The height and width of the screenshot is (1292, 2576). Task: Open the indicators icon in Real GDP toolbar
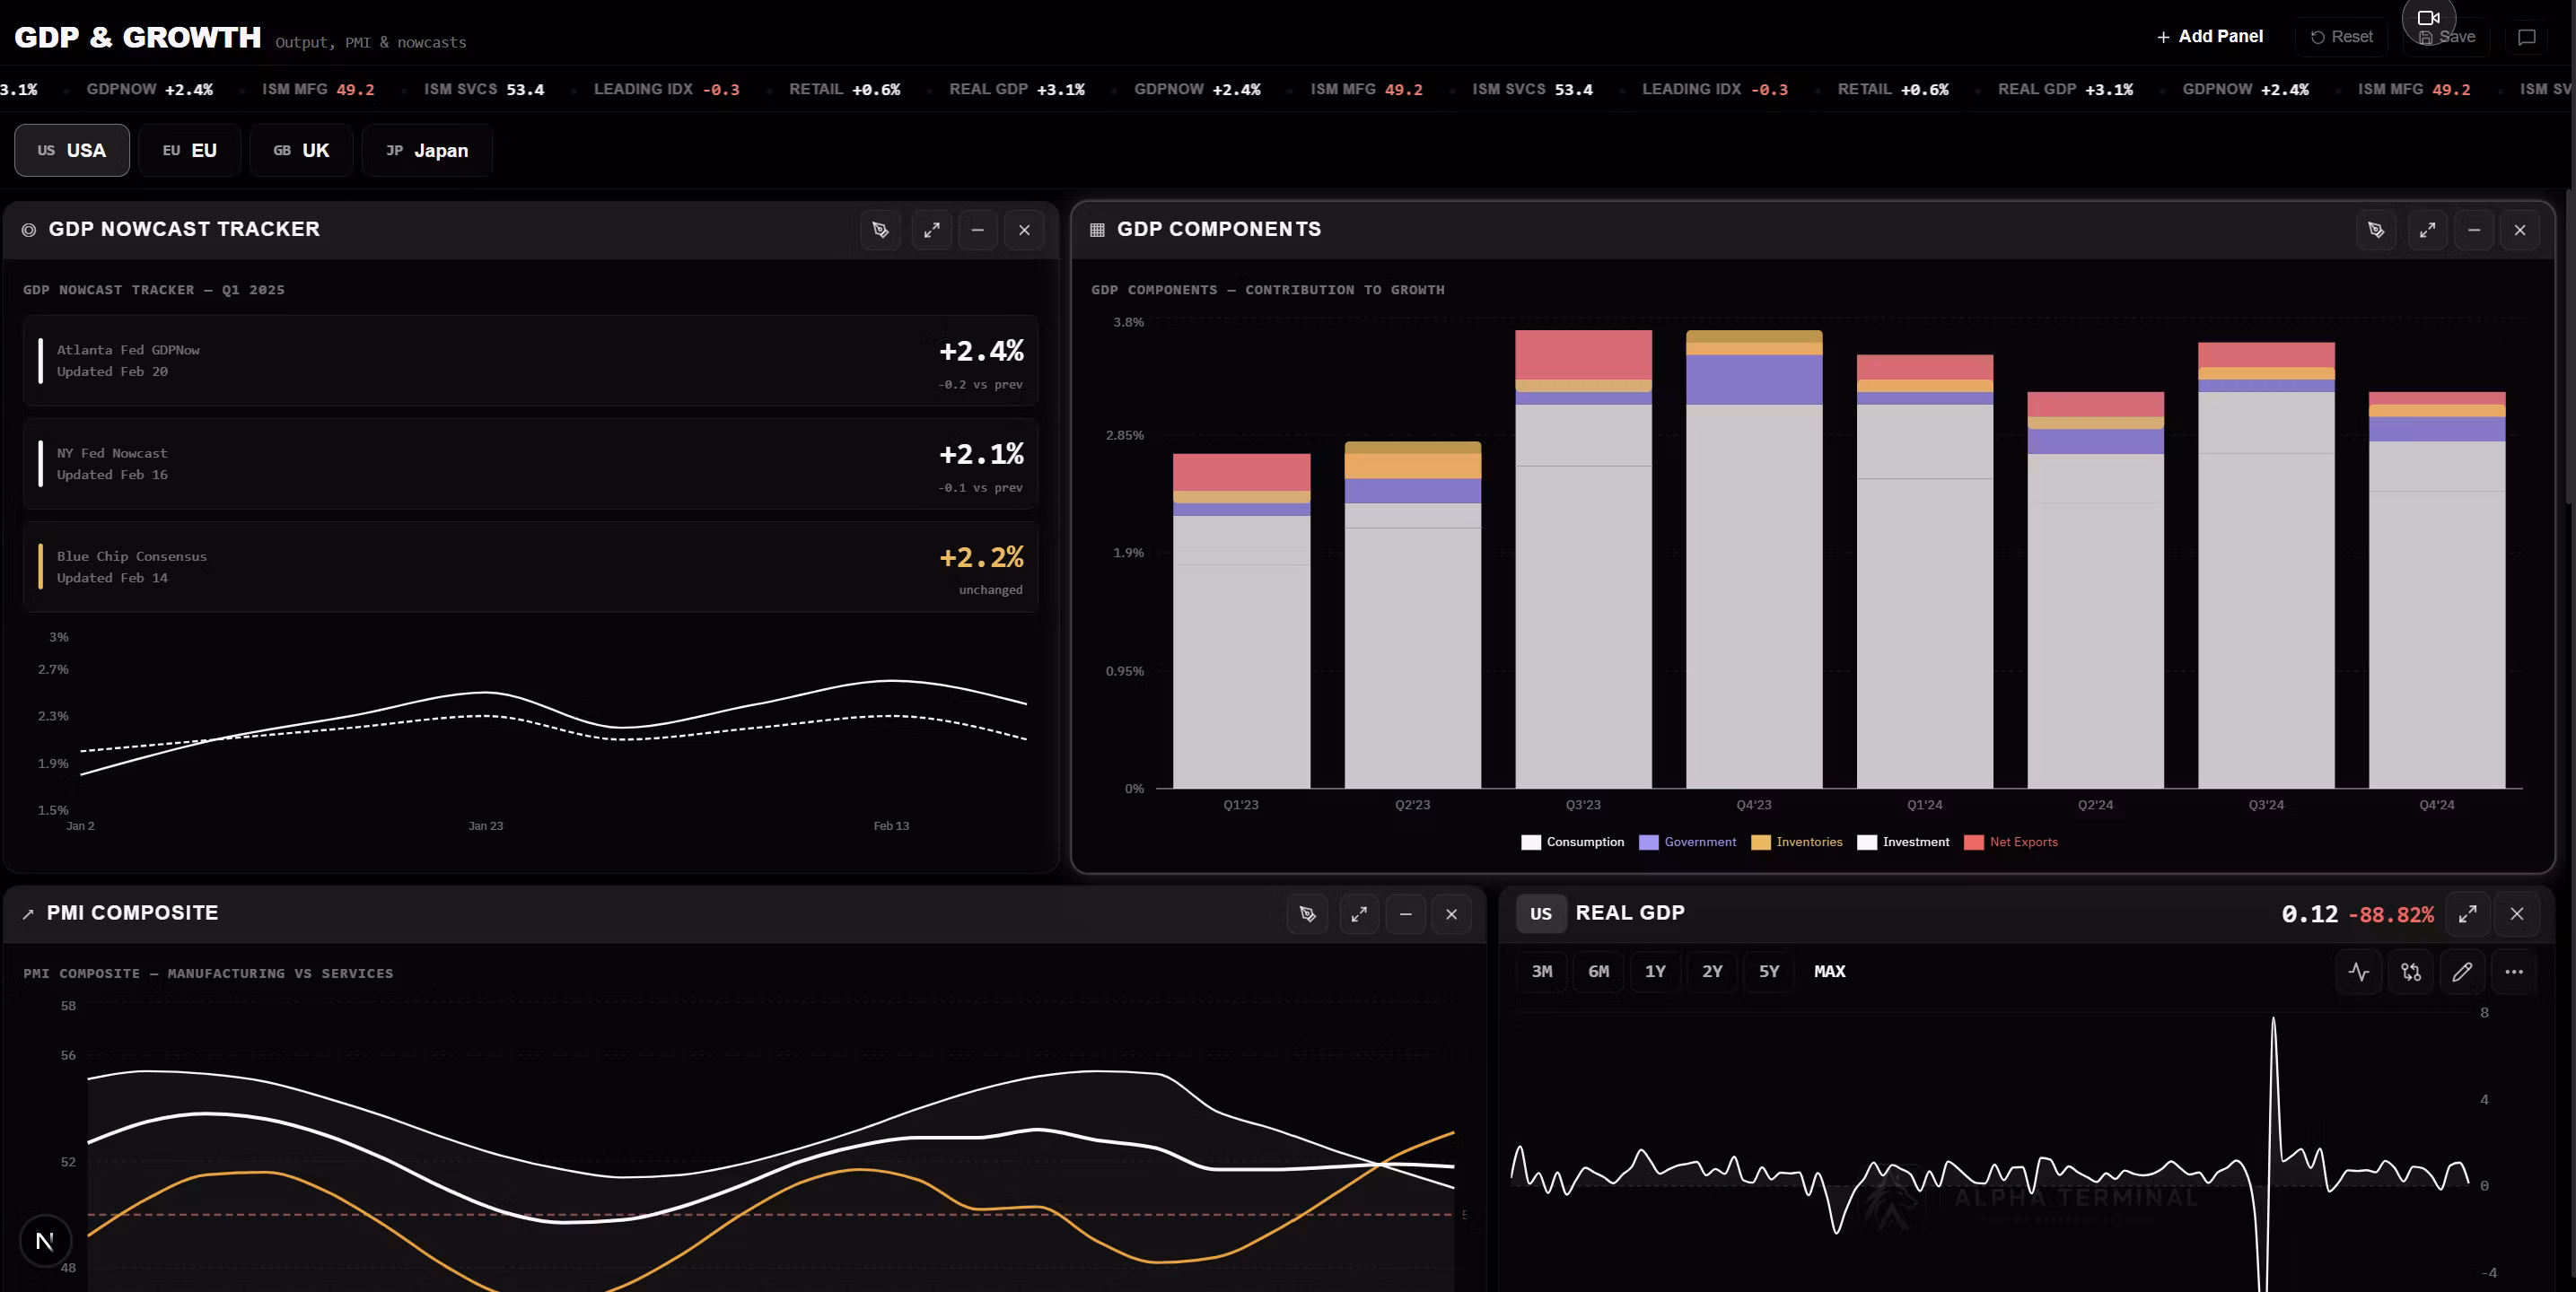point(2359,972)
